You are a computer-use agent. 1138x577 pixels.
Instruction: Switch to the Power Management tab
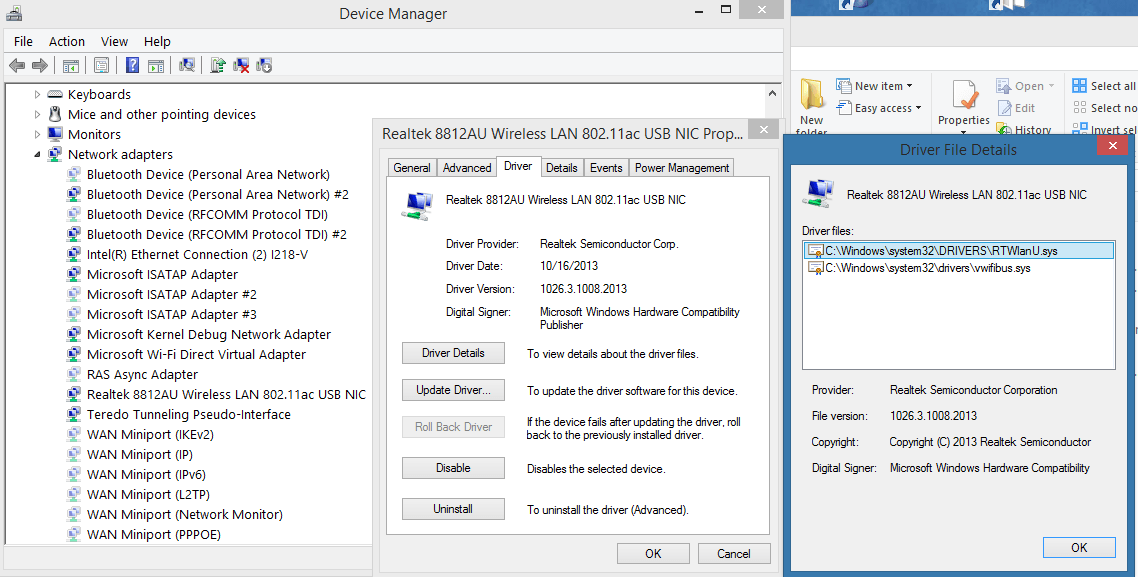pyautogui.click(x=682, y=168)
